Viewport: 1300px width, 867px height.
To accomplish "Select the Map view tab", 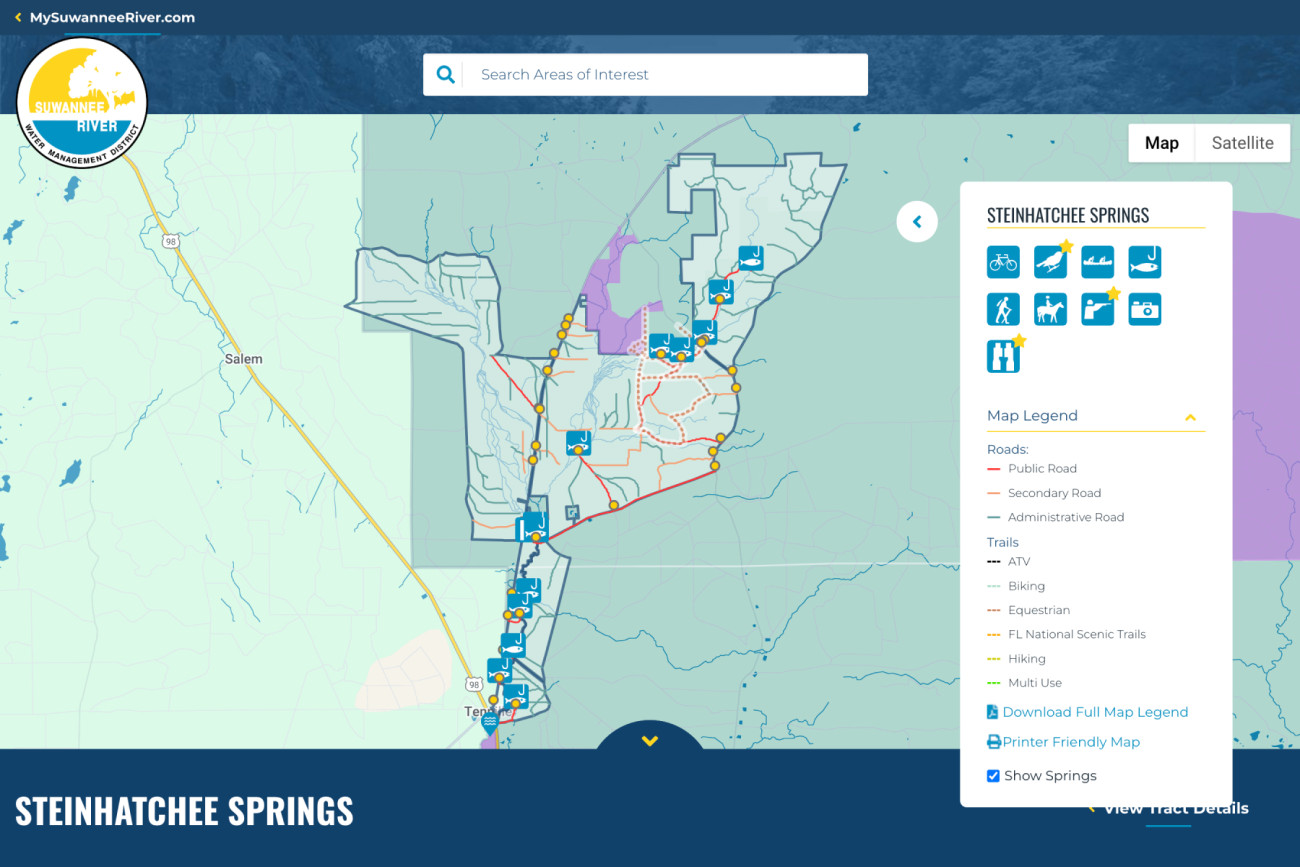I will coord(1161,143).
